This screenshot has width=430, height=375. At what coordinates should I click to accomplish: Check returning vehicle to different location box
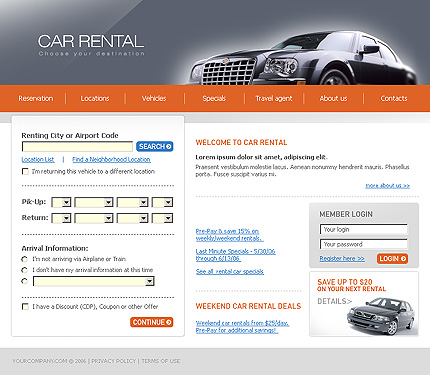(x=25, y=171)
